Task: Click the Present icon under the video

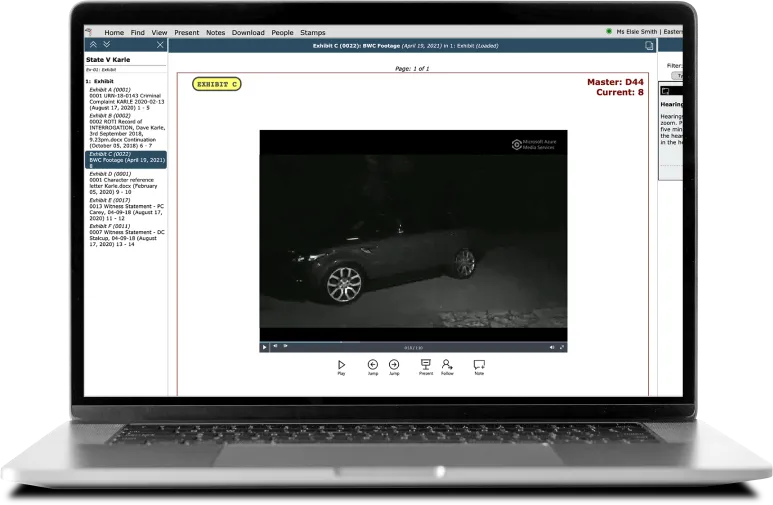Action: [x=425, y=365]
